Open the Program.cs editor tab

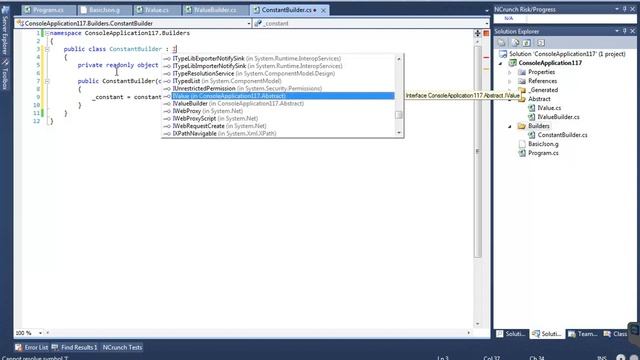(48, 10)
